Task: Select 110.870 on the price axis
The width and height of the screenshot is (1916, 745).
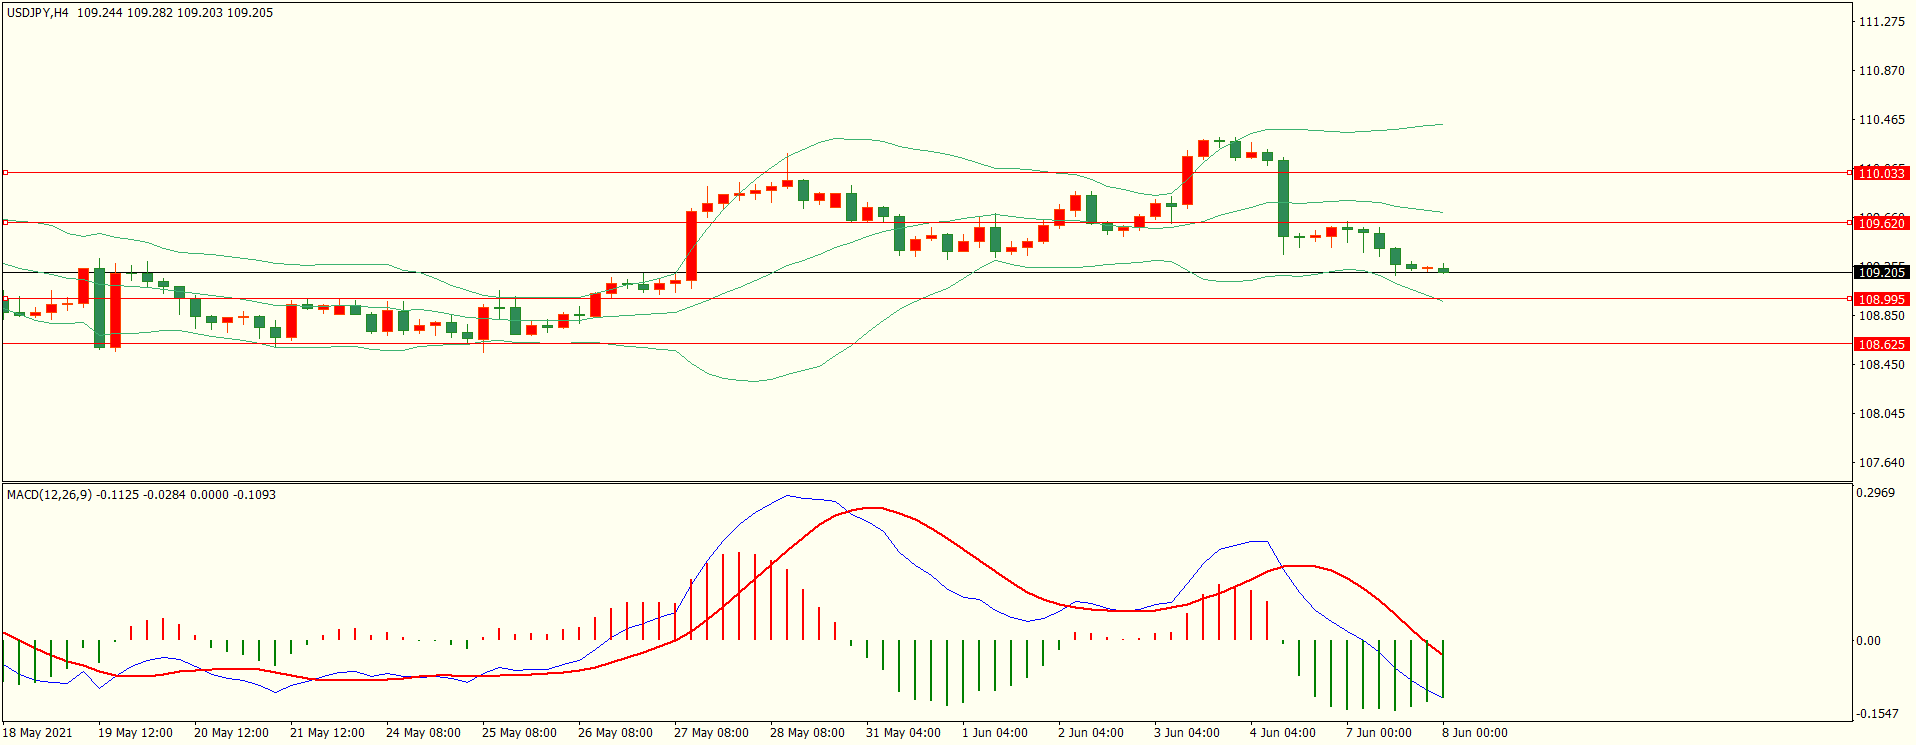Action: tap(1880, 71)
